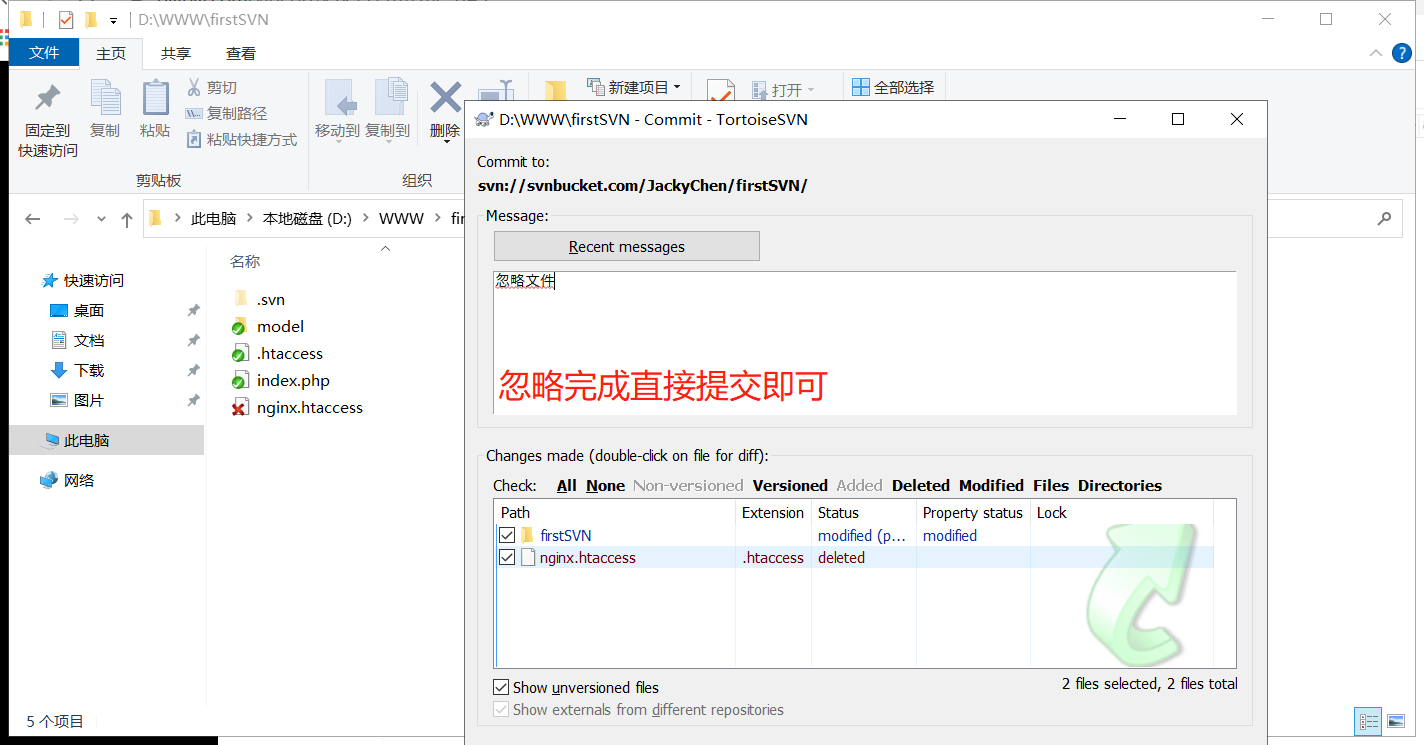Uncheck the nginx.htaccess row checkbox
1424x745 pixels.
[x=507, y=558]
